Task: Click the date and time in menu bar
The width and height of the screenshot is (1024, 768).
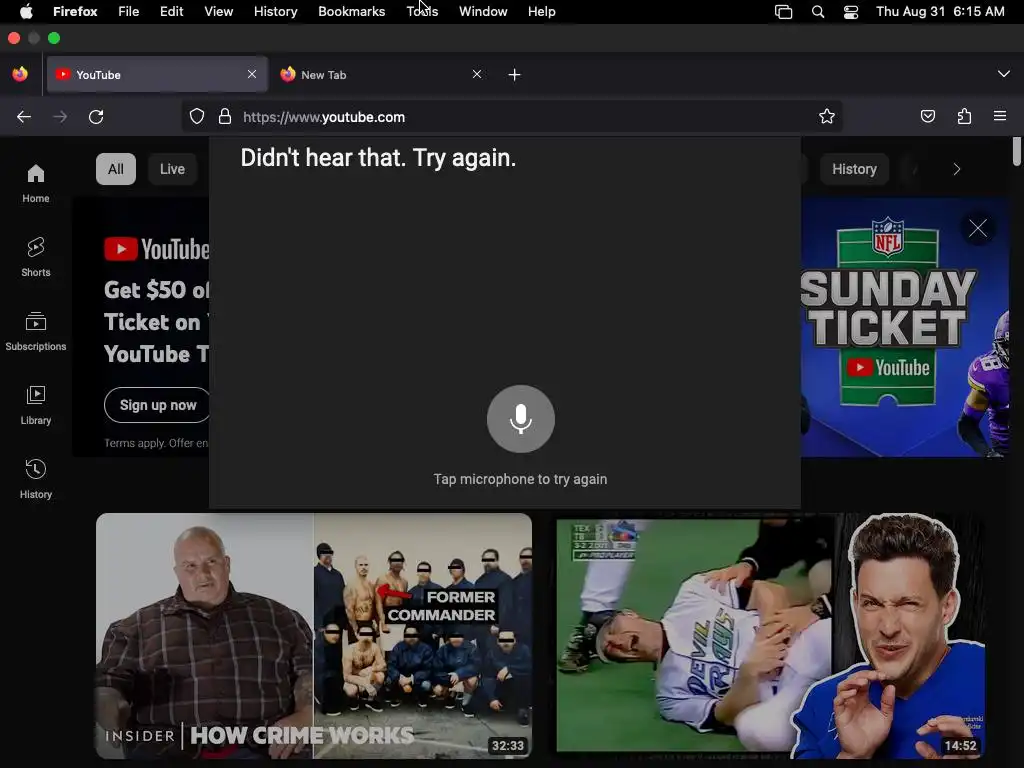Action: tap(940, 12)
